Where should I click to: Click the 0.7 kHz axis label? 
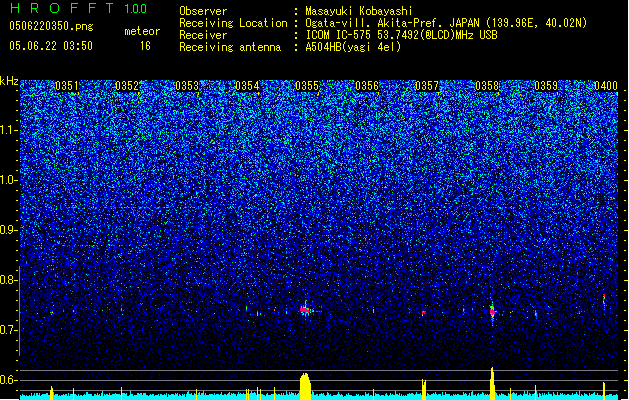click(x=8, y=330)
